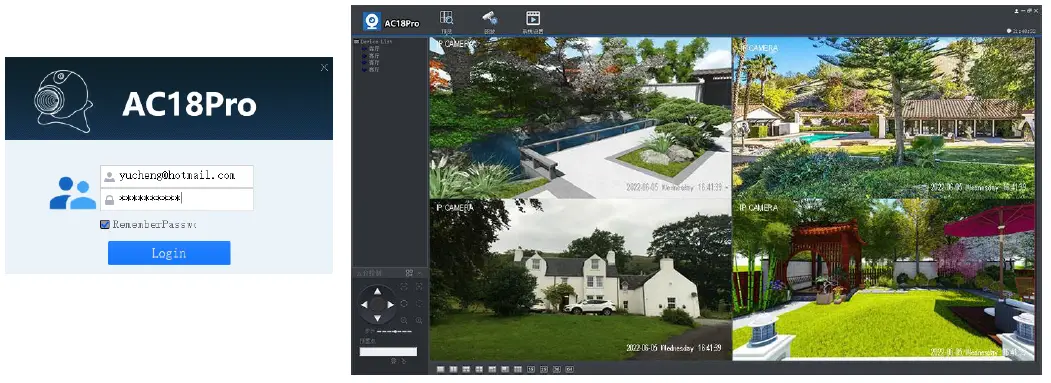Switch to 36-channel split layout
1051x383 pixels.
tap(556, 370)
